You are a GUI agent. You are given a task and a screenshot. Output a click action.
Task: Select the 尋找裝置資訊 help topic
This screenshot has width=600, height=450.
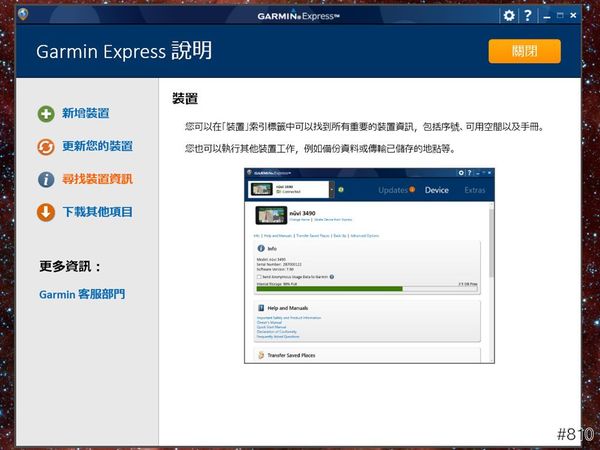(x=98, y=179)
